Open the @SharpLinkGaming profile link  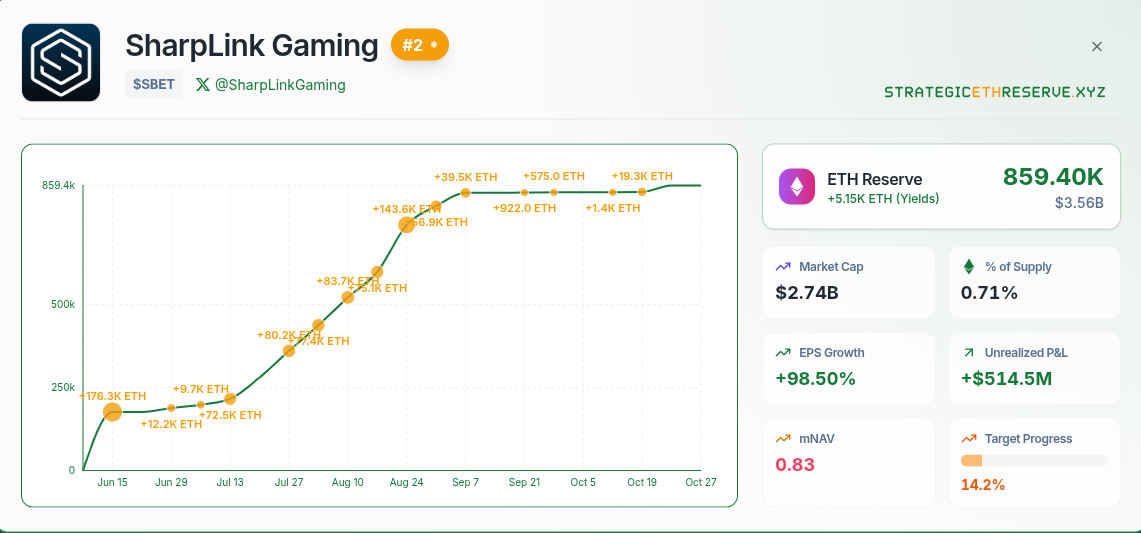pyautogui.click(x=280, y=85)
